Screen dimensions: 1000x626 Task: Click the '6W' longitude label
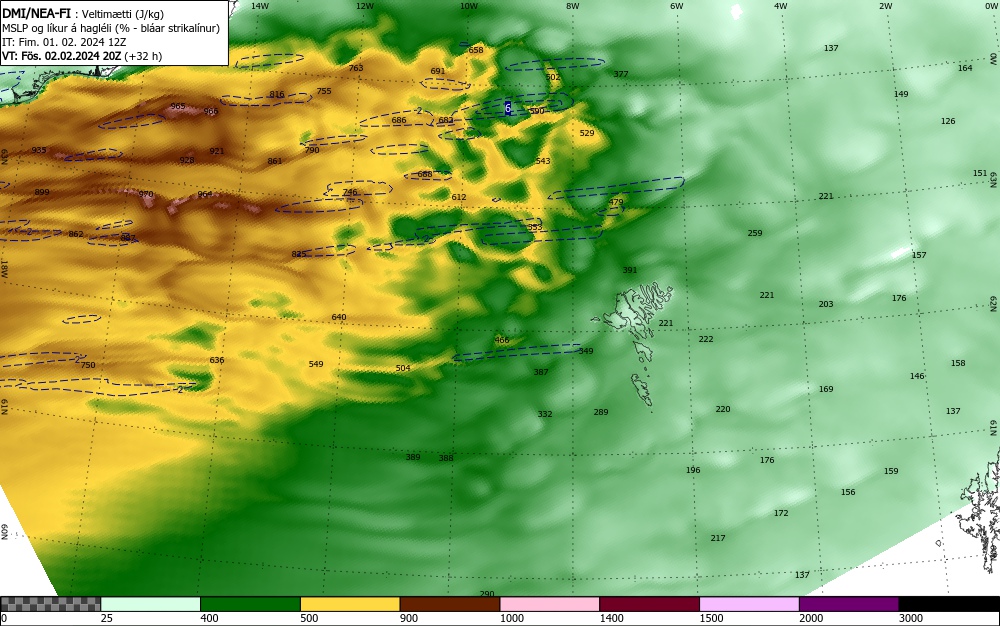(677, 6)
